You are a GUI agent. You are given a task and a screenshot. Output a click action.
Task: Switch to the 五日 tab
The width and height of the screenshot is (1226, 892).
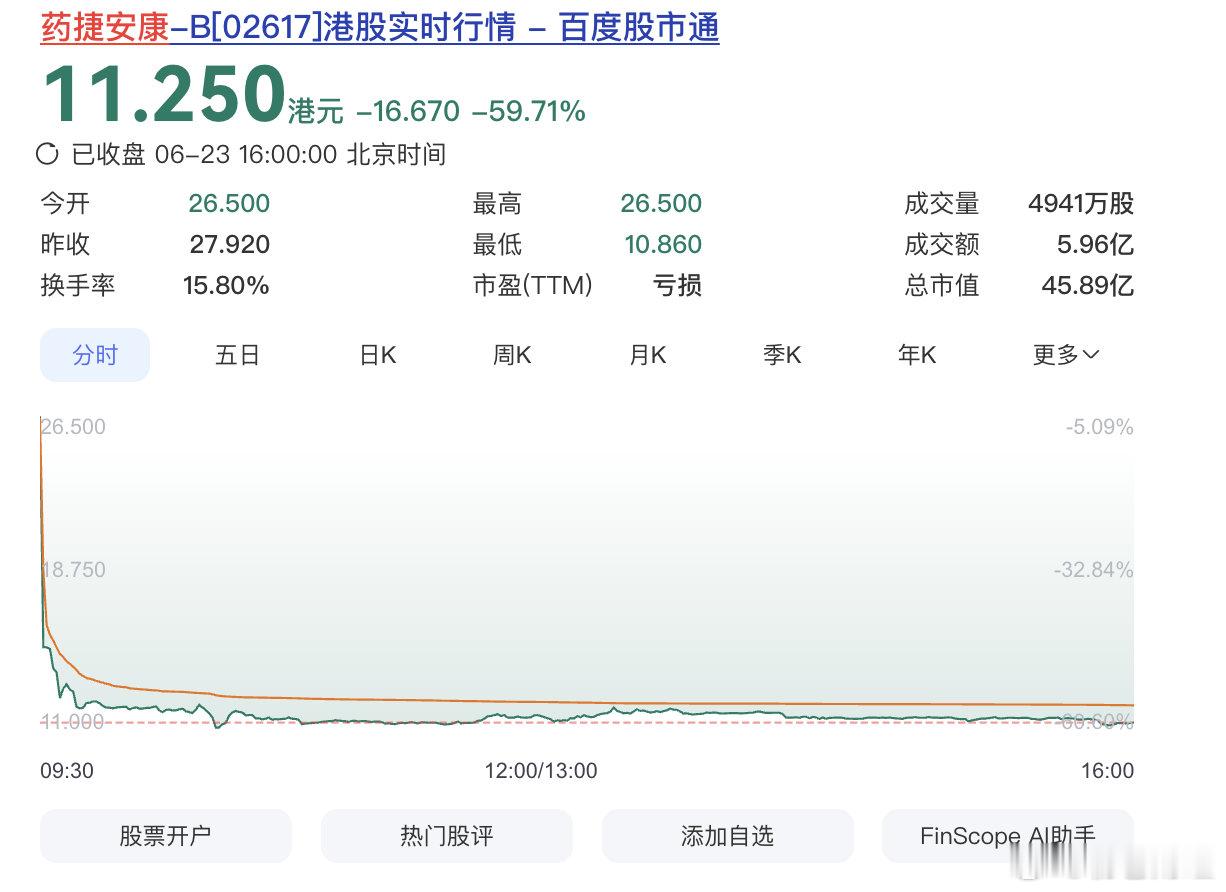[x=237, y=355]
